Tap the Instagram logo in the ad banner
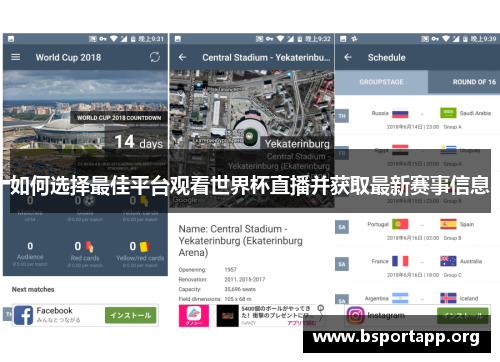Image resolution: width=500 pixels, height=362 pixels. [355, 315]
